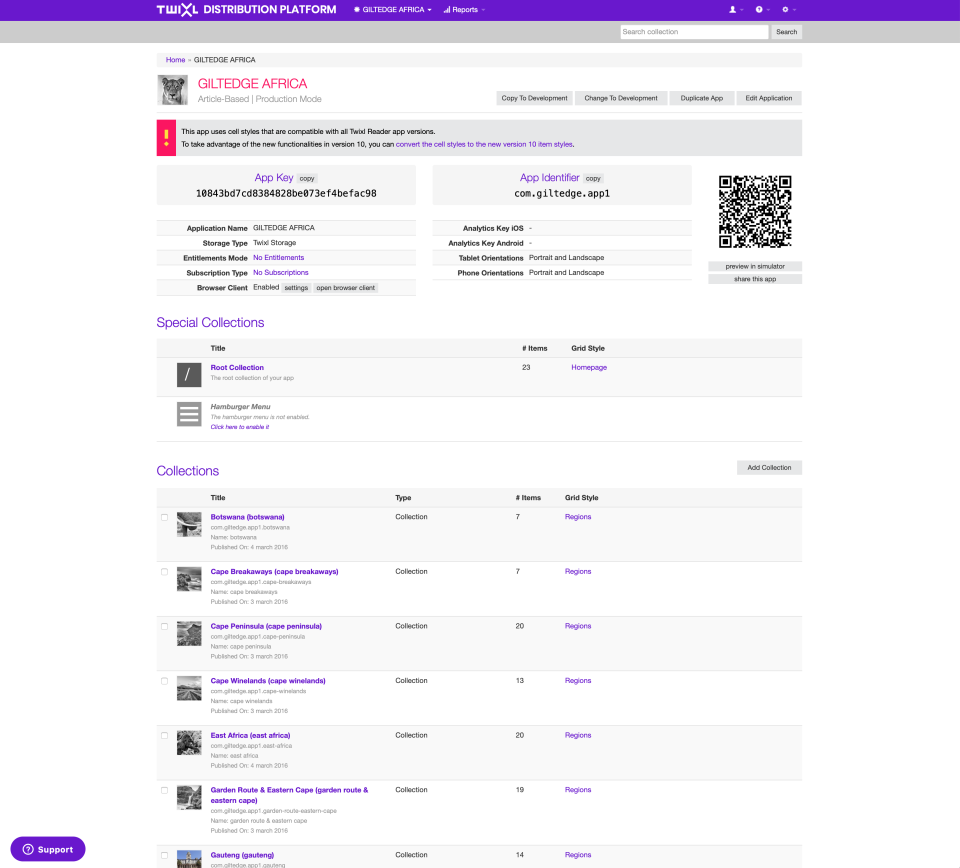Click share this app button
960x868 pixels.
tap(755, 279)
